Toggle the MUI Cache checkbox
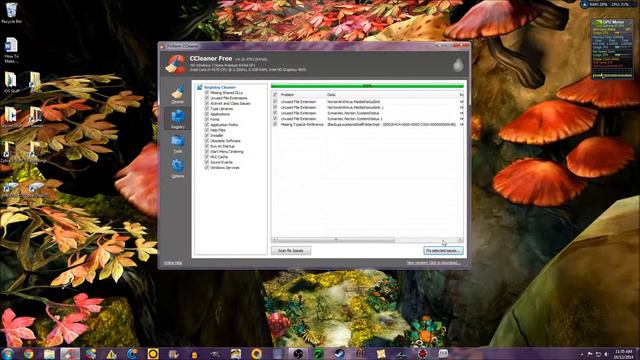The width and height of the screenshot is (640, 360). click(x=207, y=157)
